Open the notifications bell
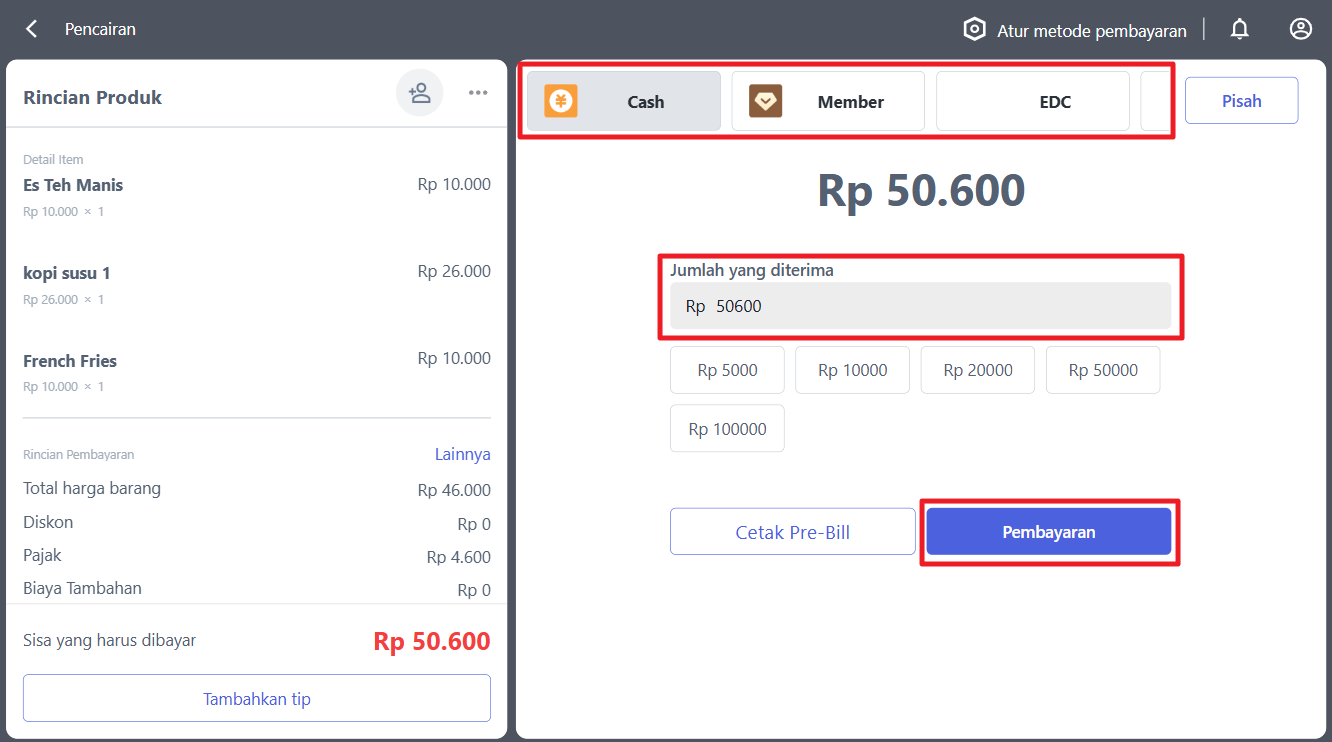This screenshot has height=742, width=1332. pyautogui.click(x=1240, y=29)
